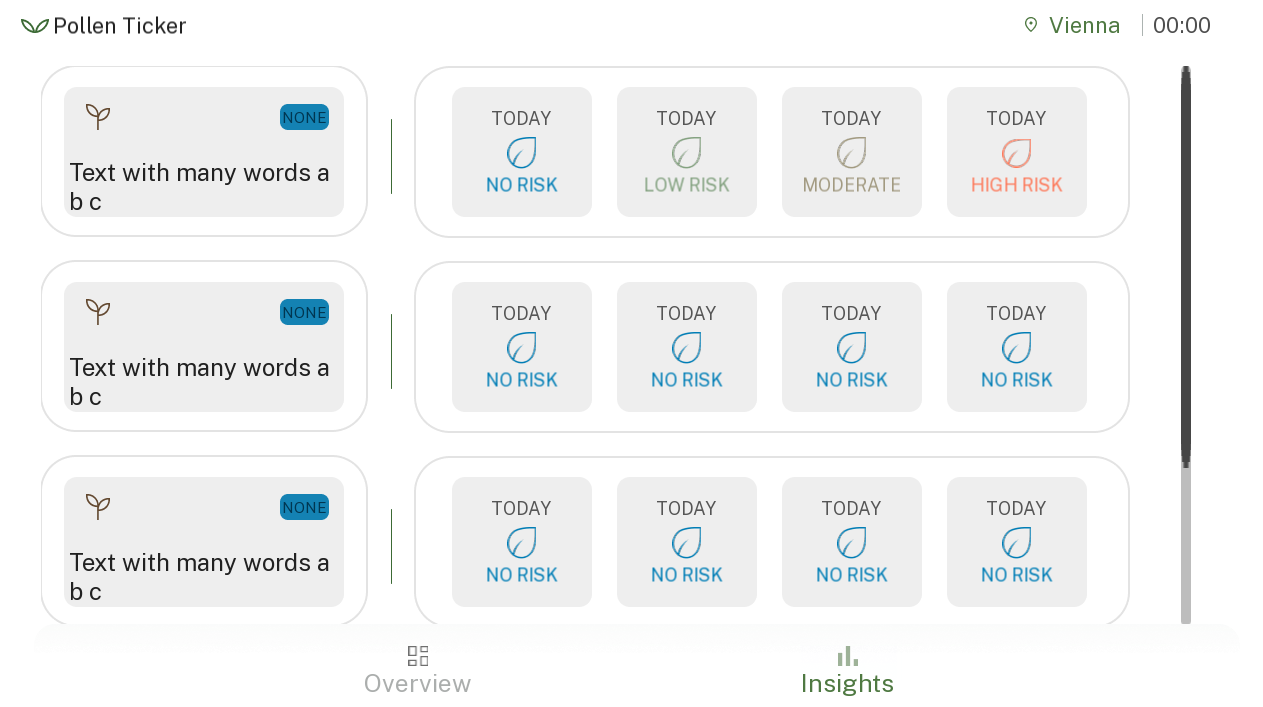Open the HIGH RISK today tile
Image resolution: width=1263 pixels, height=707 pixels.
1017,152
